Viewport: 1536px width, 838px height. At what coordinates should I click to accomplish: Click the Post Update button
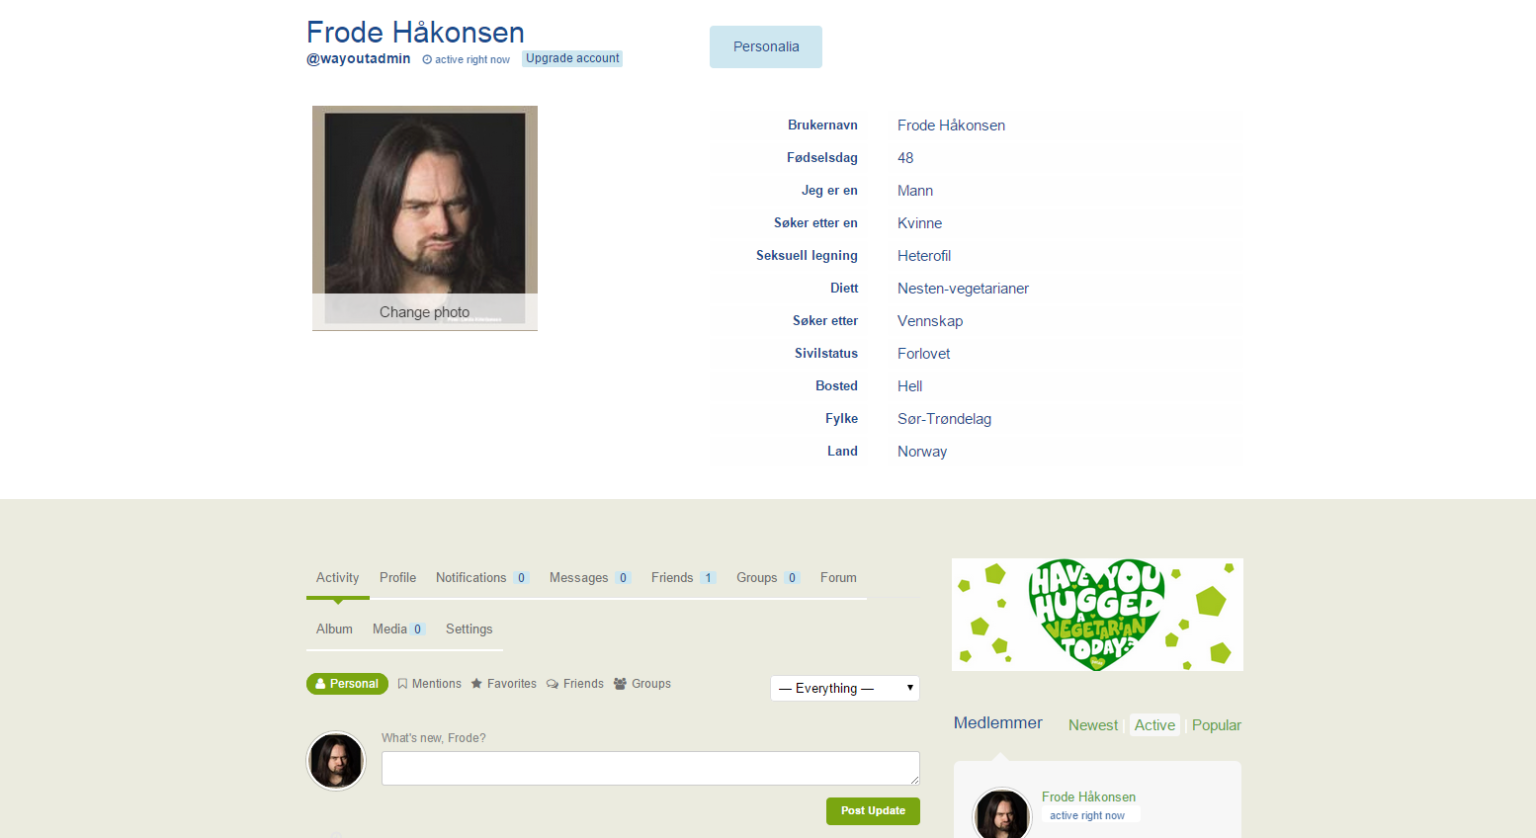point(873,811)
